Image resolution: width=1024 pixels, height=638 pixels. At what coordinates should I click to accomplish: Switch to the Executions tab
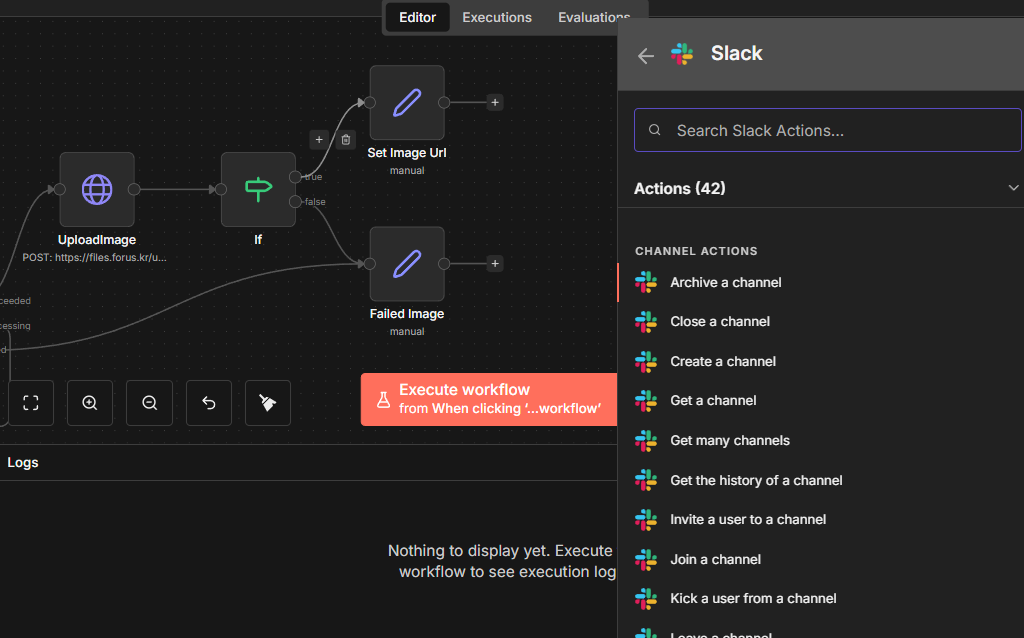point(497,17)
